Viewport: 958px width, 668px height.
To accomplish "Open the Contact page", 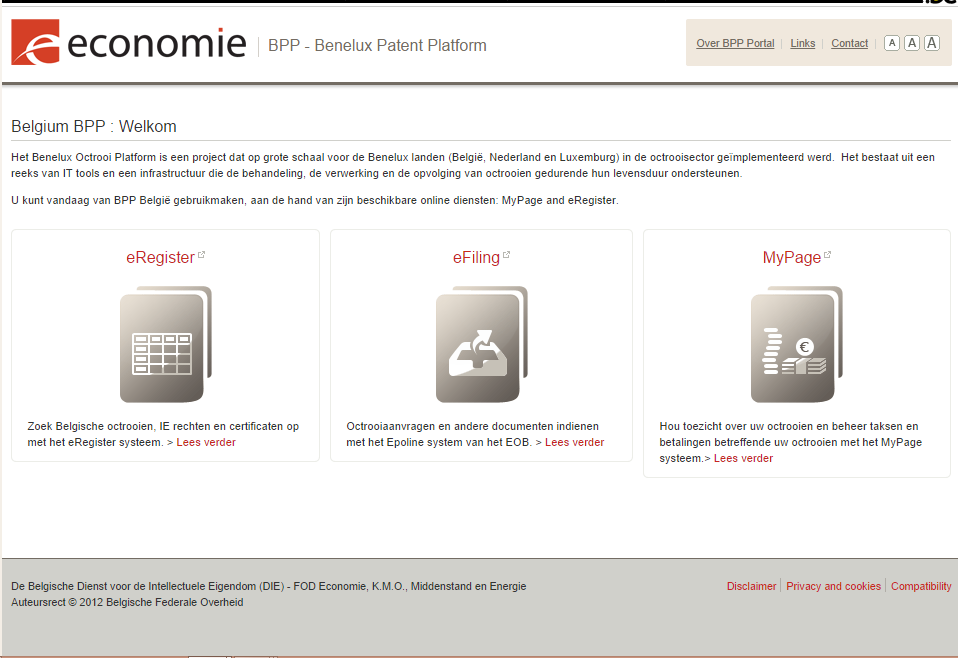I will pyautogui.click(x=849, y=43).
